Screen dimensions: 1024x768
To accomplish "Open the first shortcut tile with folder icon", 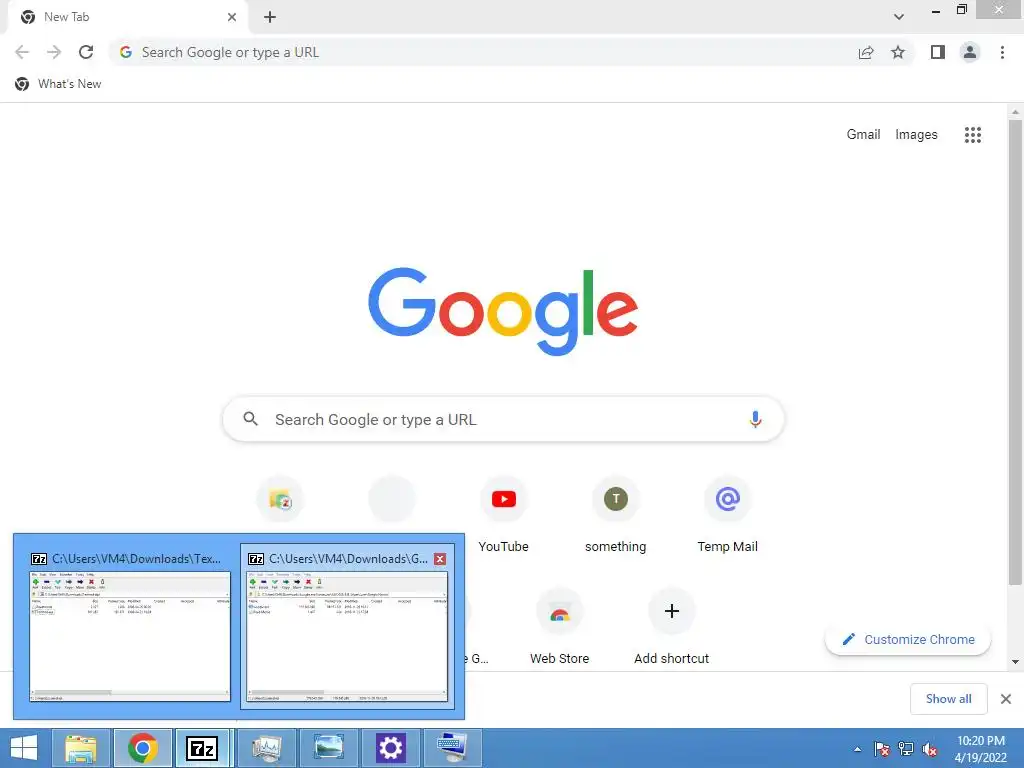I will click(x=280, y=500).
